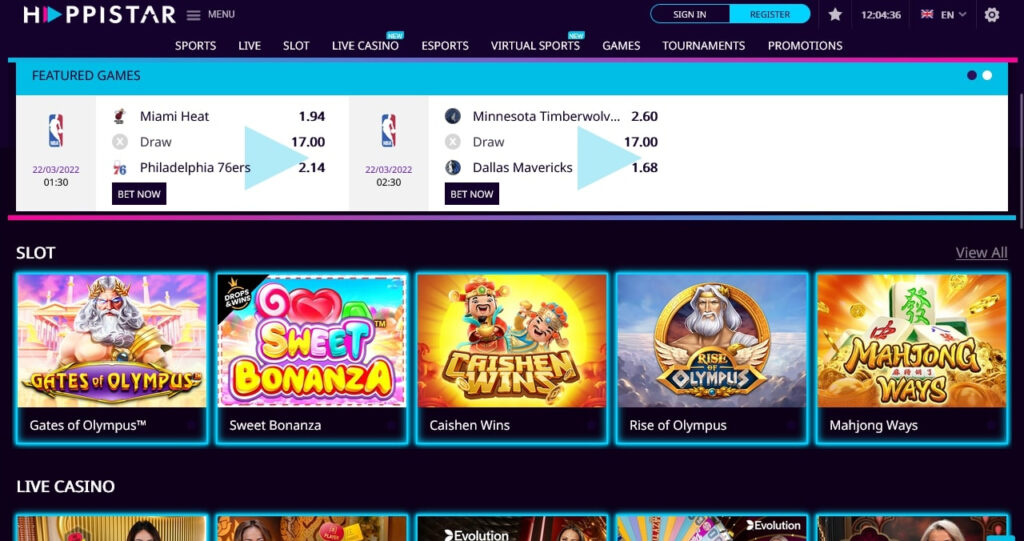
Task: Open the hamburger MENU icon
Action: [x=193, y=15]
